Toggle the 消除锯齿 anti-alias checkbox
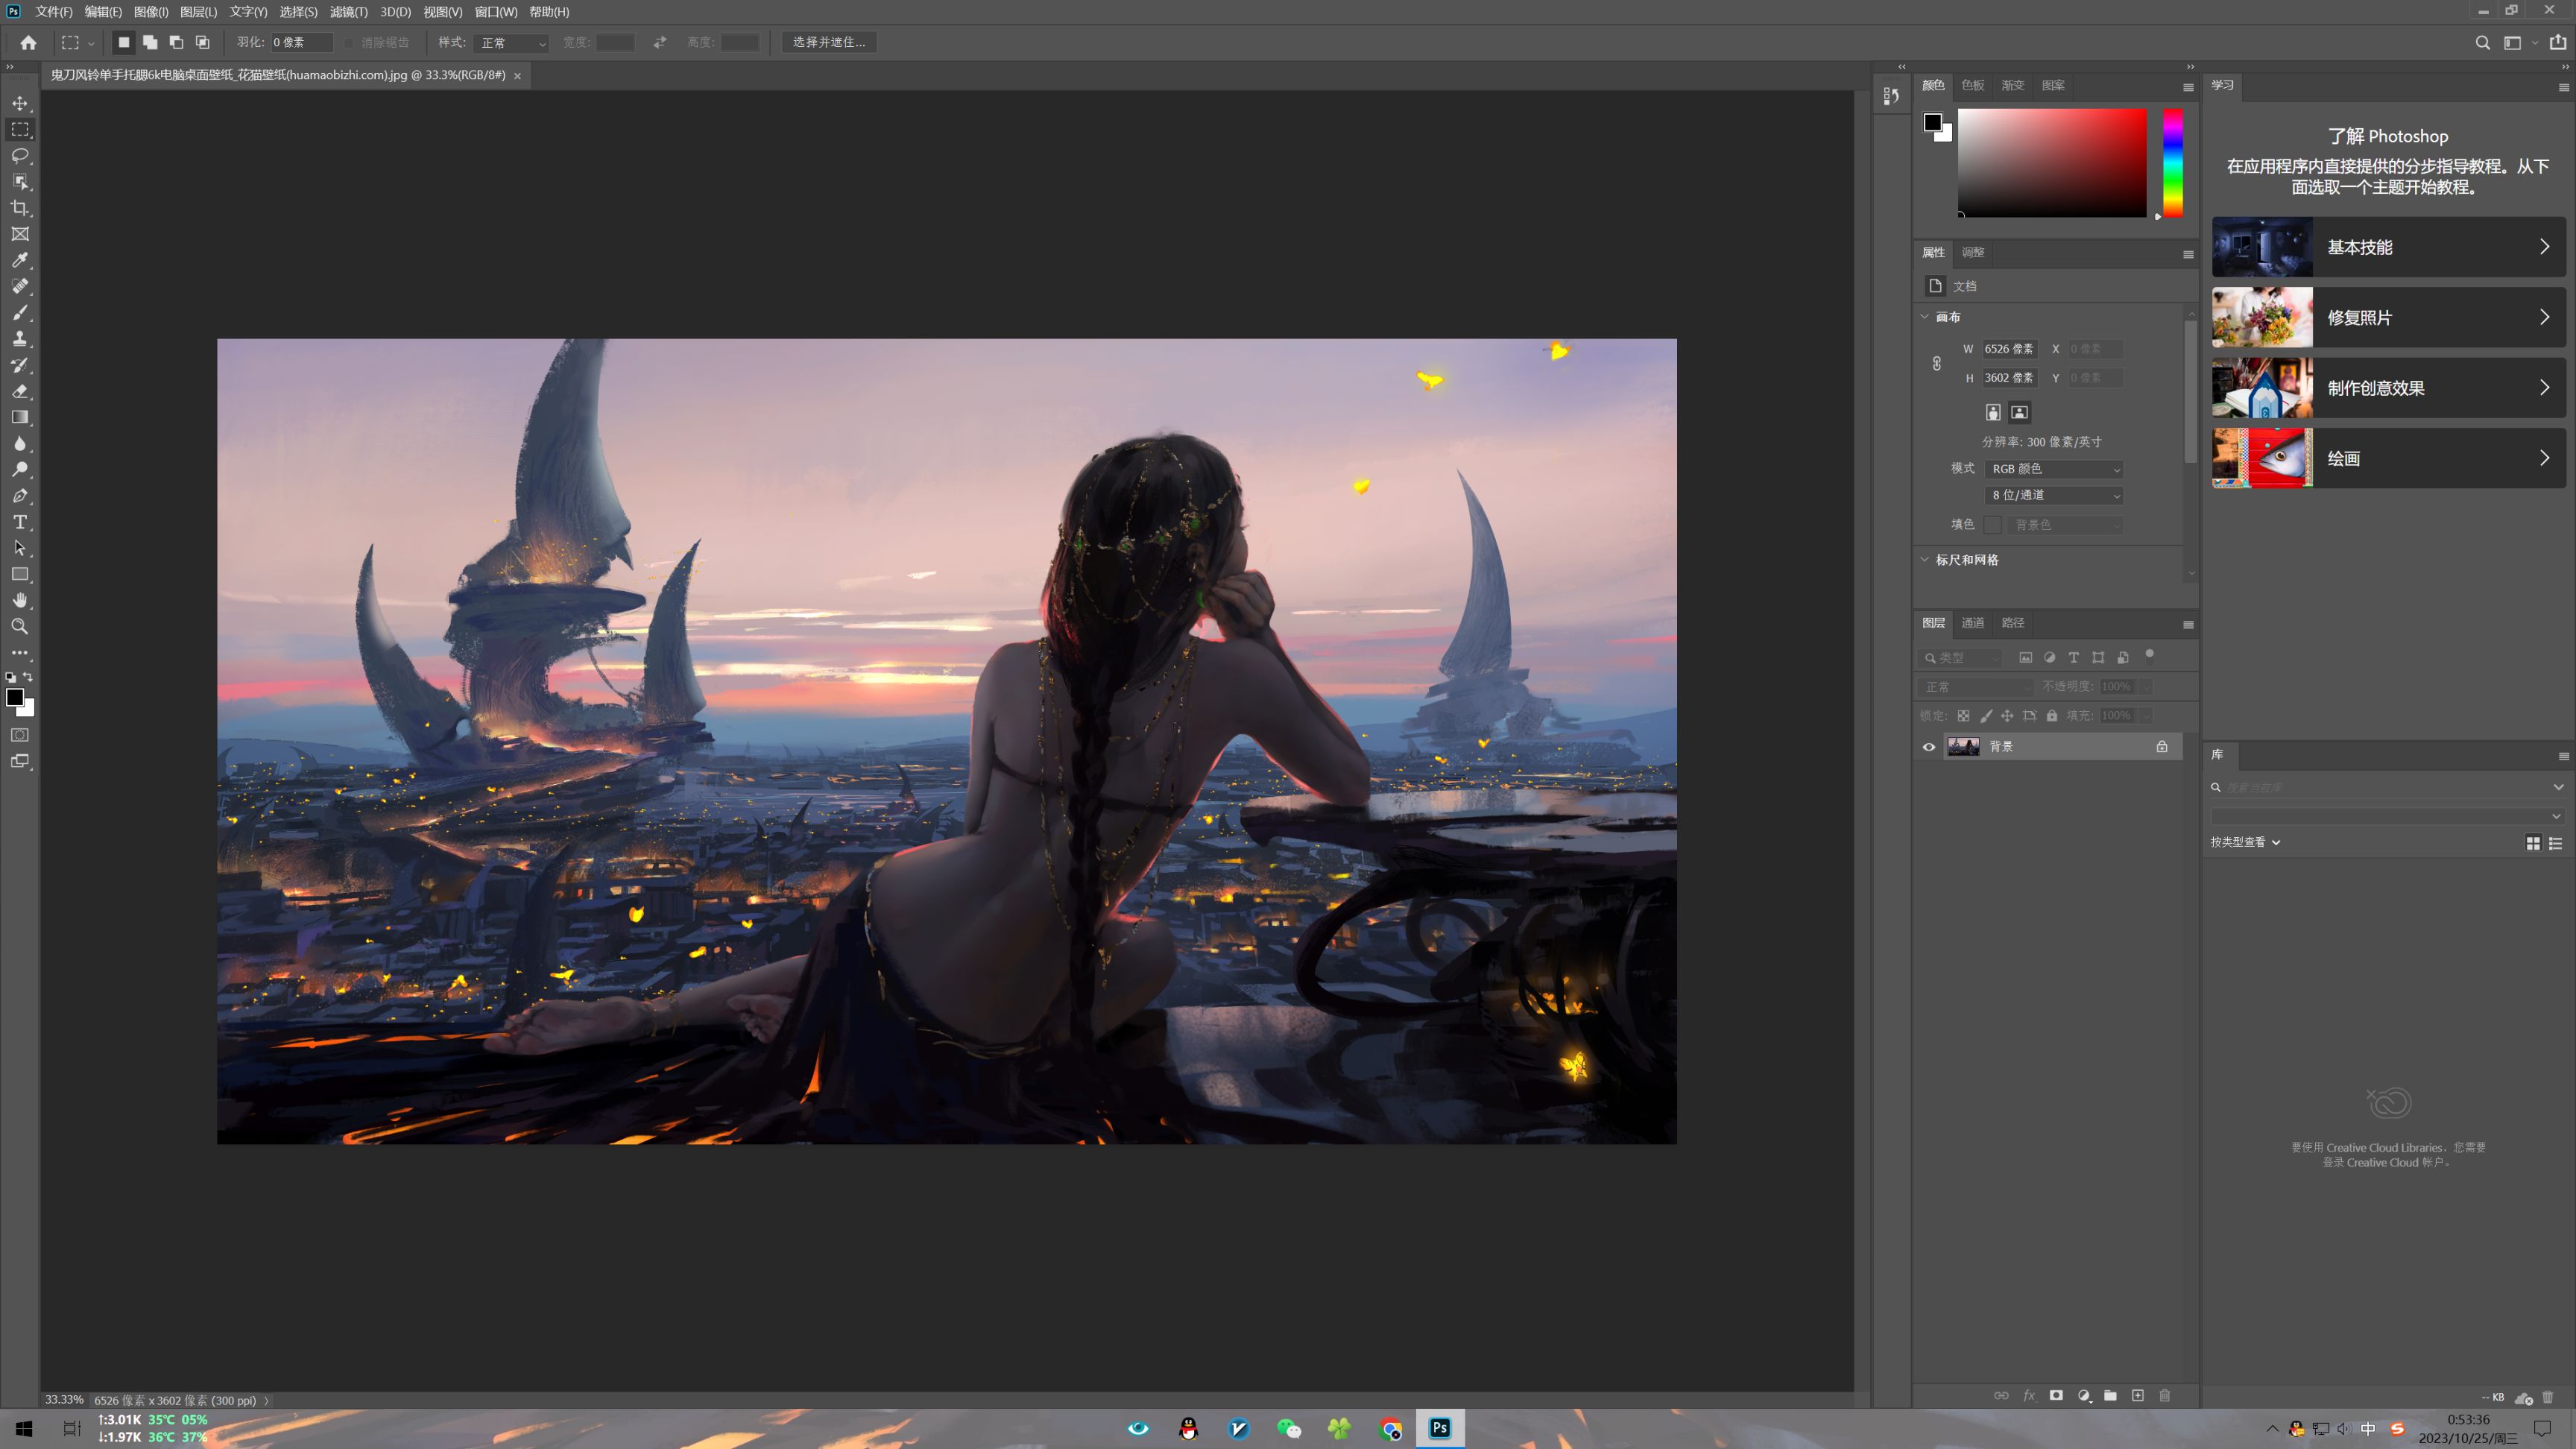2576x1449 pixels. [x=349, y=43]
